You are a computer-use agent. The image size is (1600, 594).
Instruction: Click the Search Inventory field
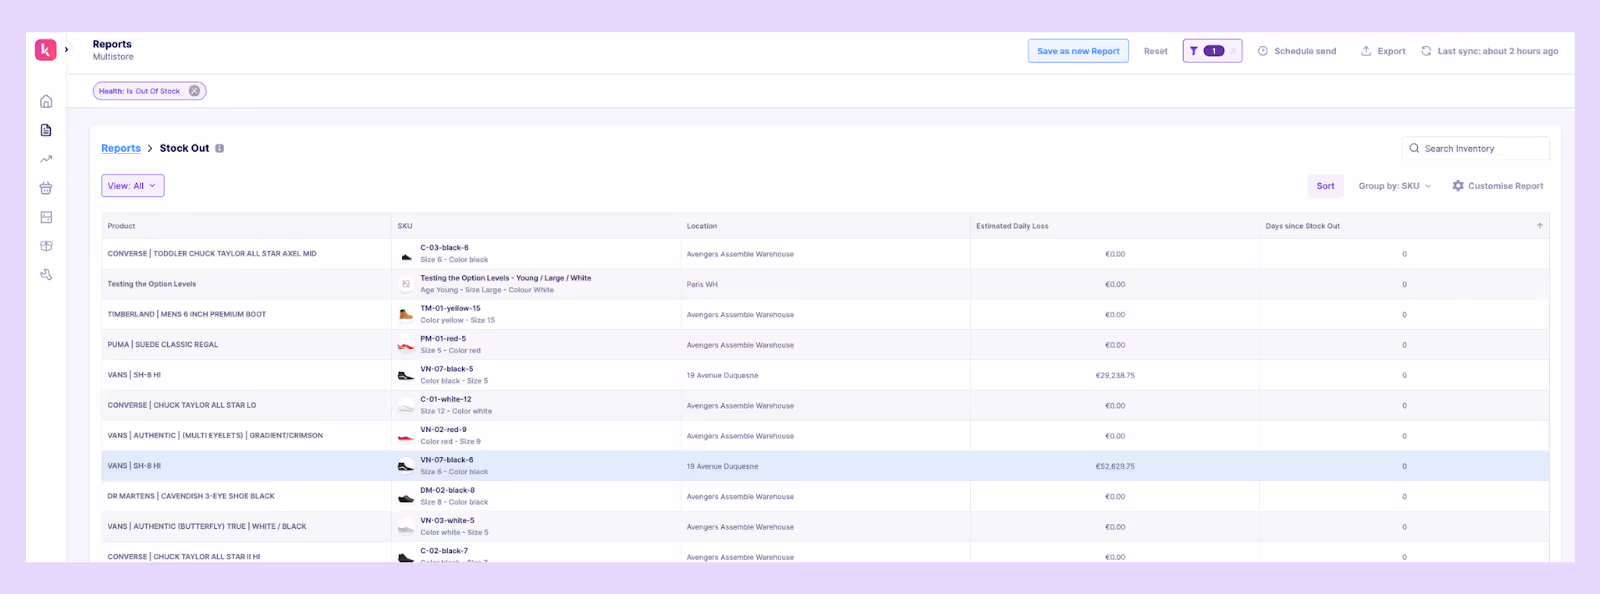pyautogui.click(x=1475, y=148)
